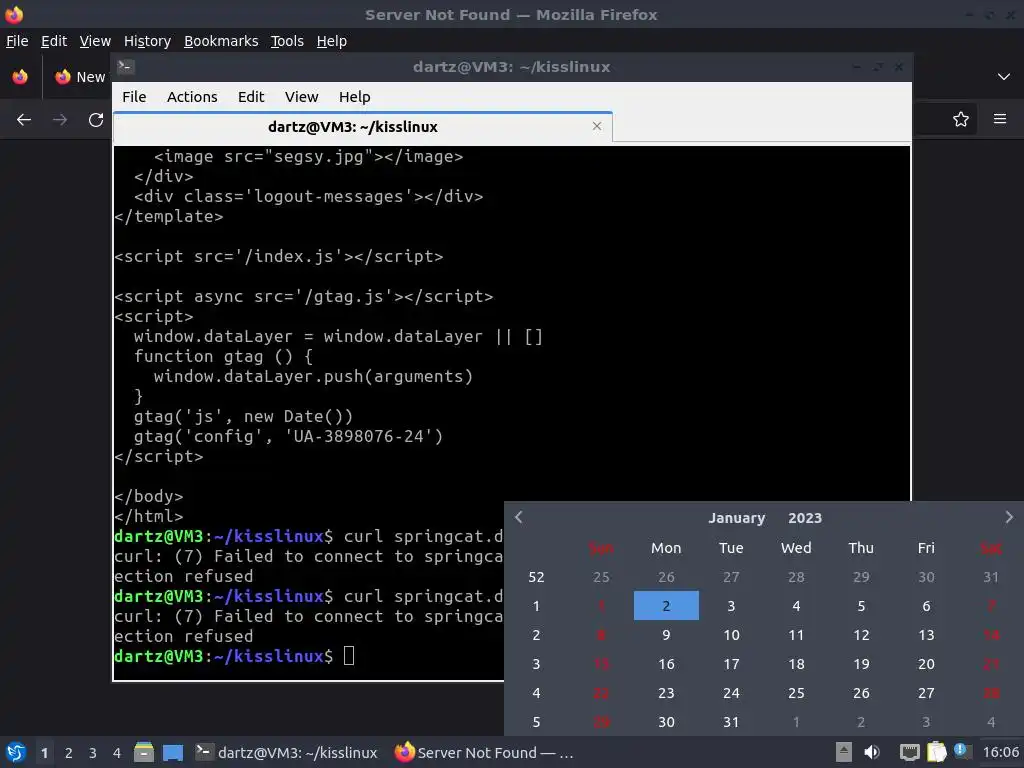
Task: Click the Firefox View pinned icon
Action: [x=20, y=77]
